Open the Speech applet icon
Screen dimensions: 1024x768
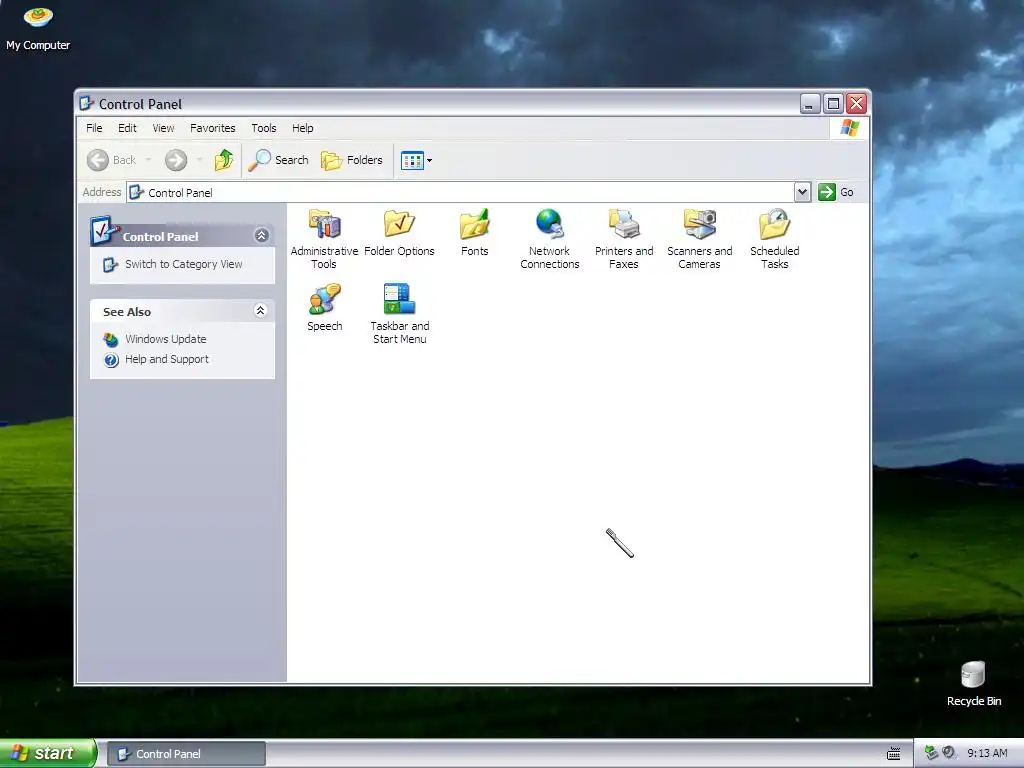point(325,300)
